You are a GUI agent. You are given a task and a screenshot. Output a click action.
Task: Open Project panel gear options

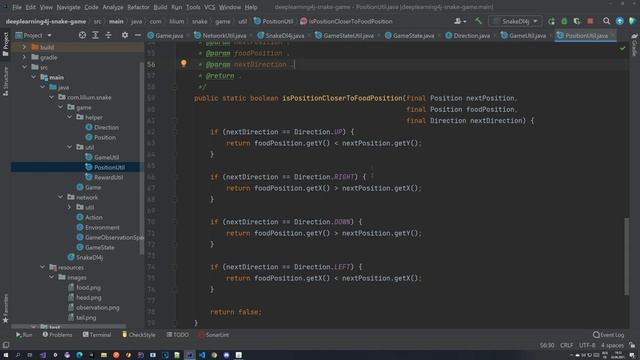(x=125, y=36)
